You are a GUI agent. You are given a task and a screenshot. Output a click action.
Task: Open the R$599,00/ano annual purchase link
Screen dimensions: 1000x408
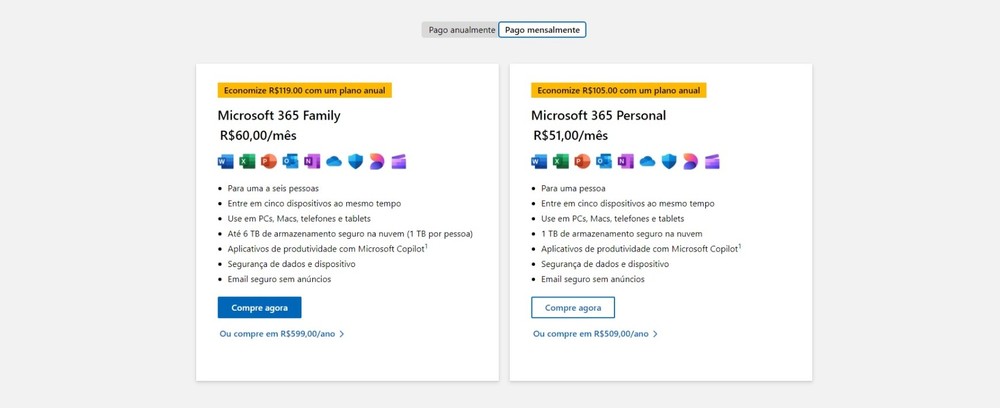point(277,333)
